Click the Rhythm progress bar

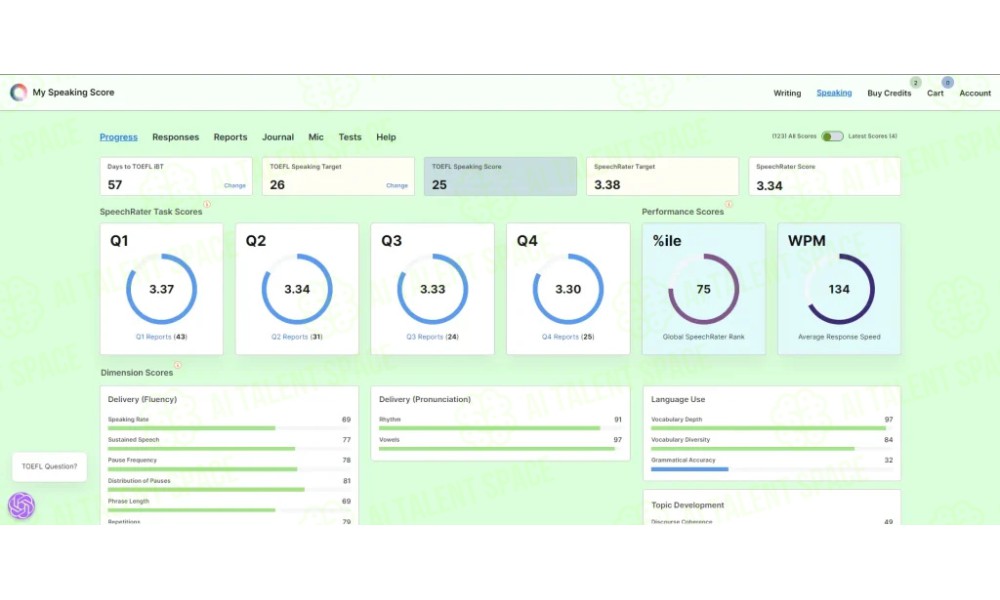(500, 428)
